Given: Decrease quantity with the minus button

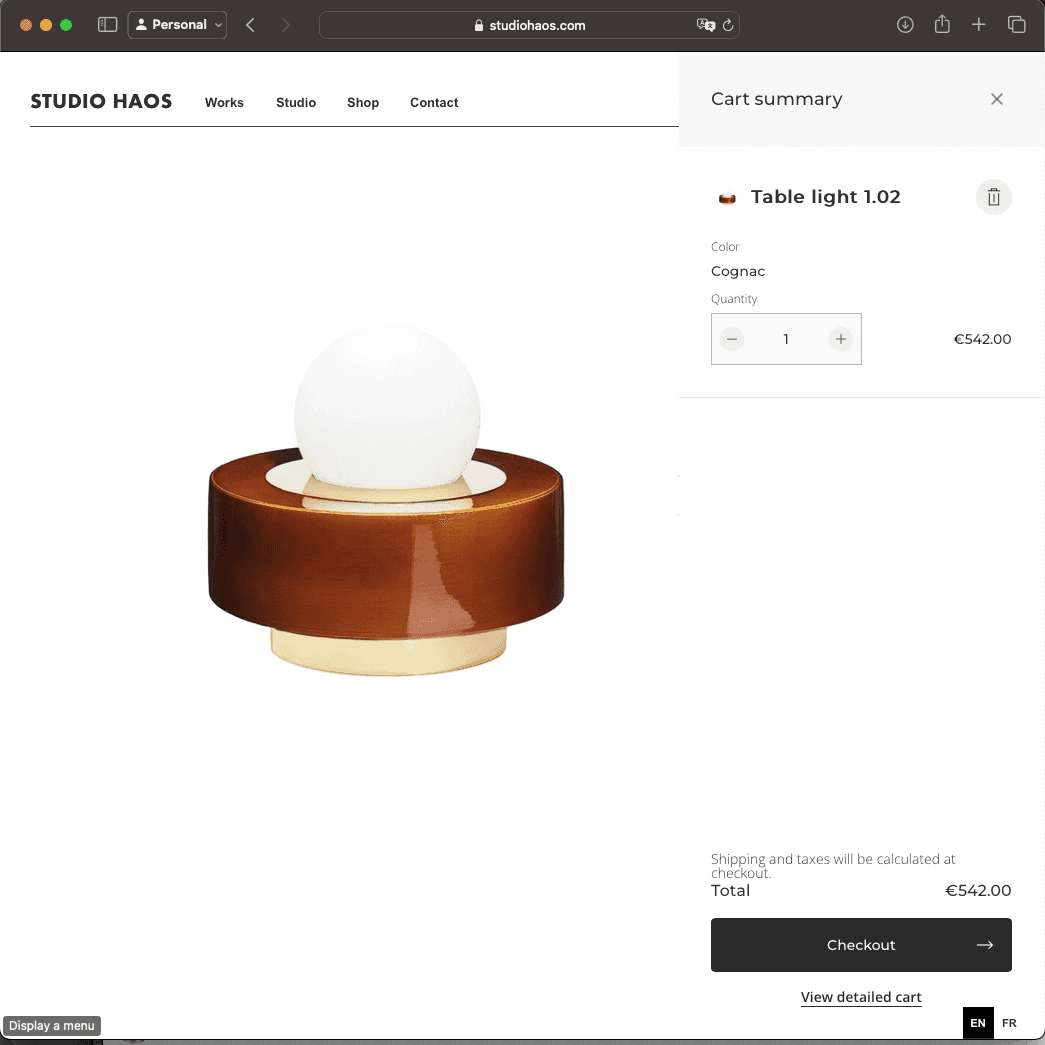Looking at the screenshot, I should (732, 339).
